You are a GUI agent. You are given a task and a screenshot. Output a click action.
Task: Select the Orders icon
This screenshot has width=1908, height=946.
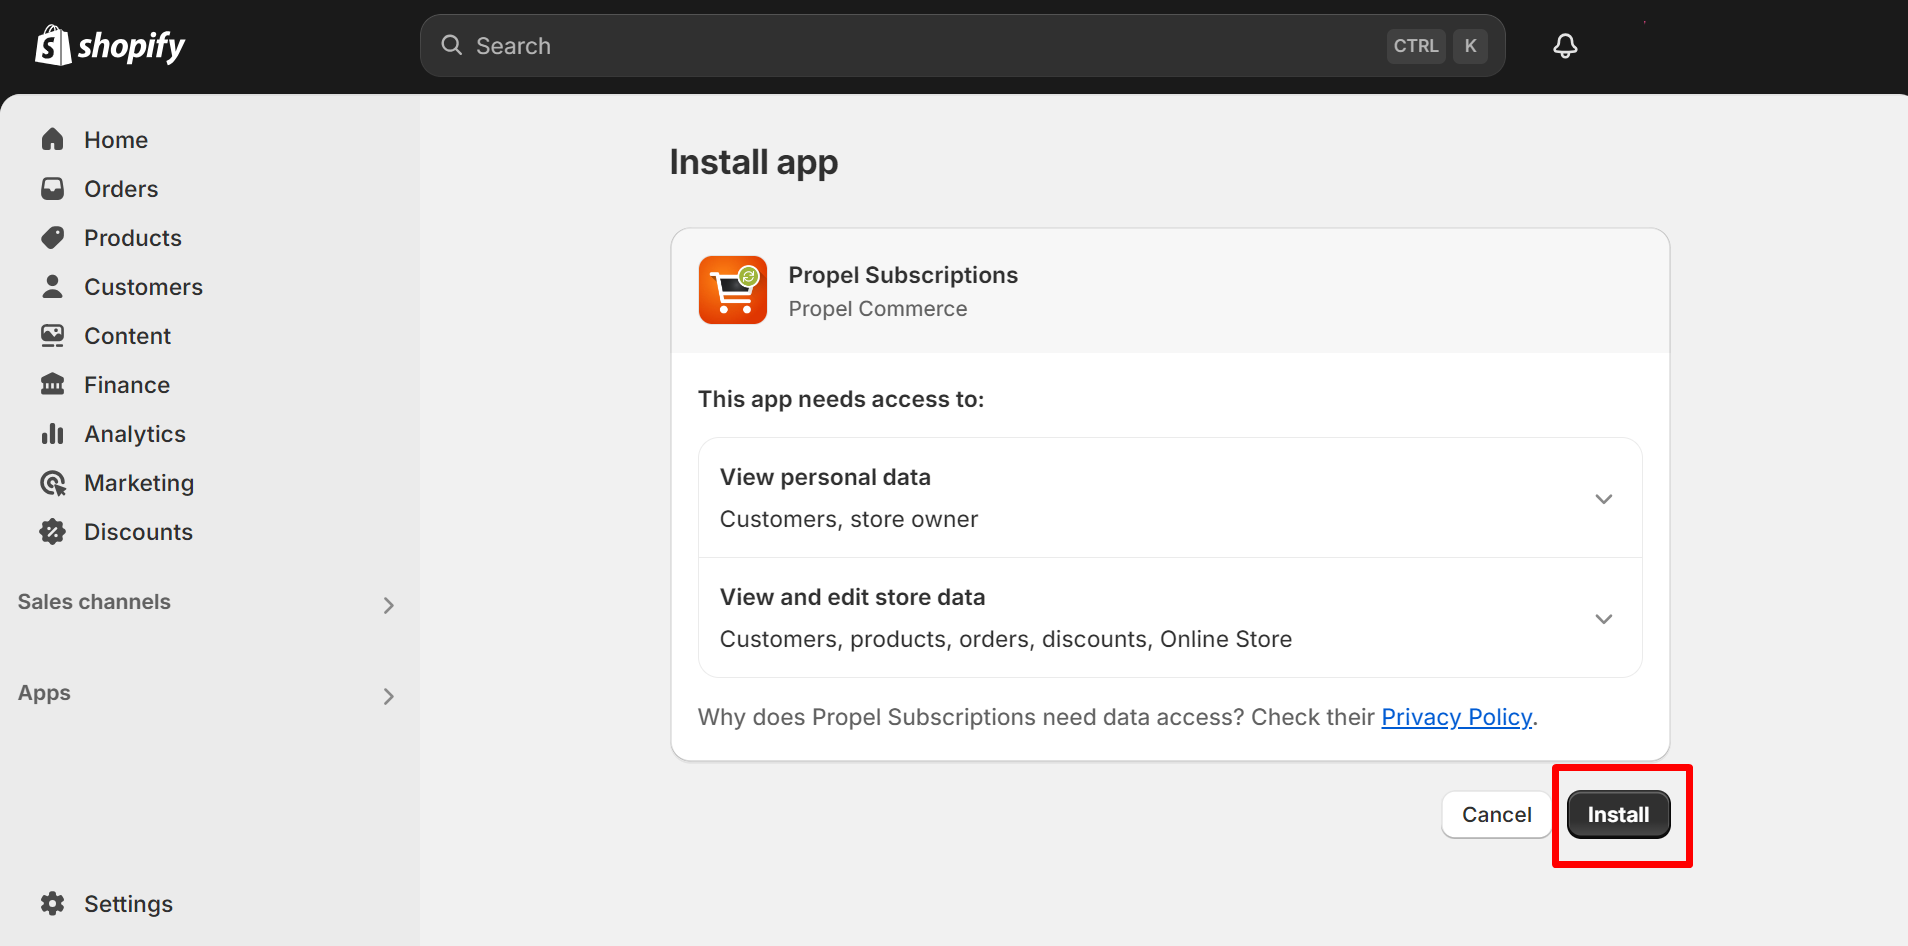[x=53, y=188]
